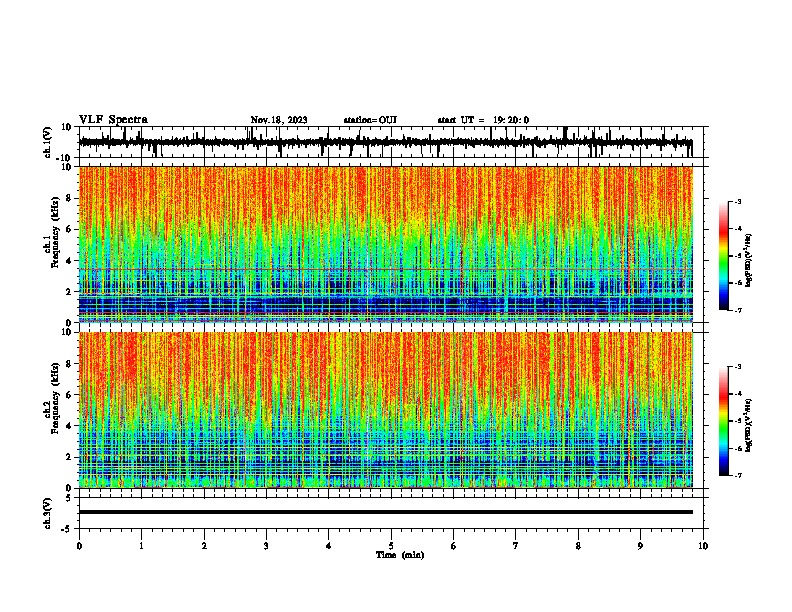Click the ch.1 color bar 'log(PSD)' label
This screenshot has height=612, width=792.
[x=749, y=260]
